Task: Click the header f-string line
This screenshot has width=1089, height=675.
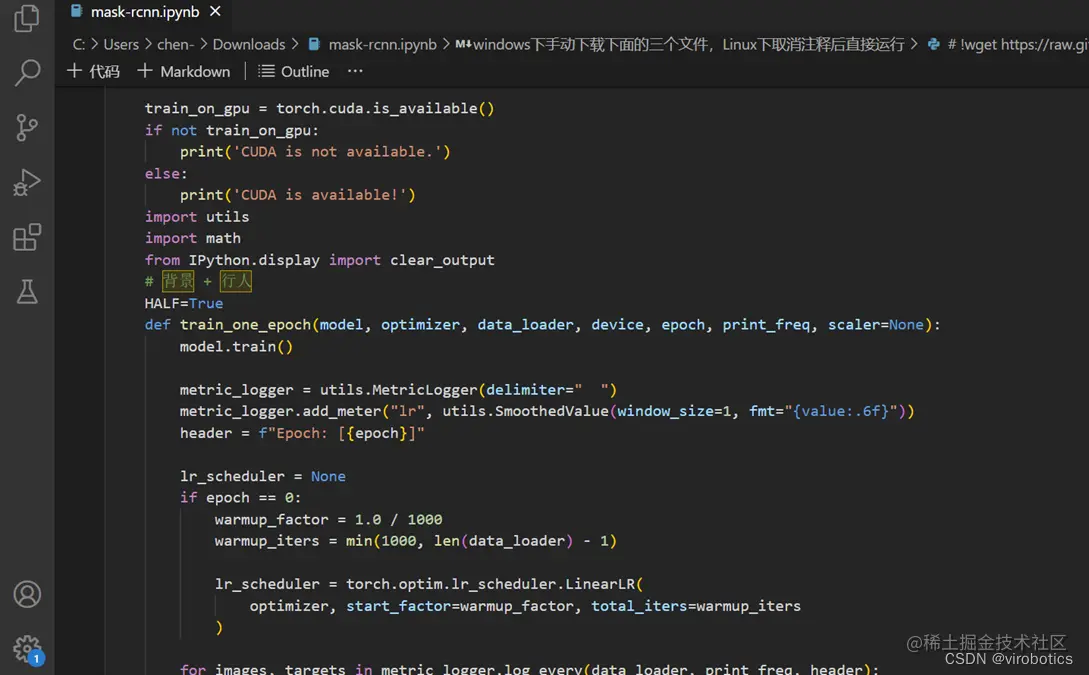Action: point(302,433)
